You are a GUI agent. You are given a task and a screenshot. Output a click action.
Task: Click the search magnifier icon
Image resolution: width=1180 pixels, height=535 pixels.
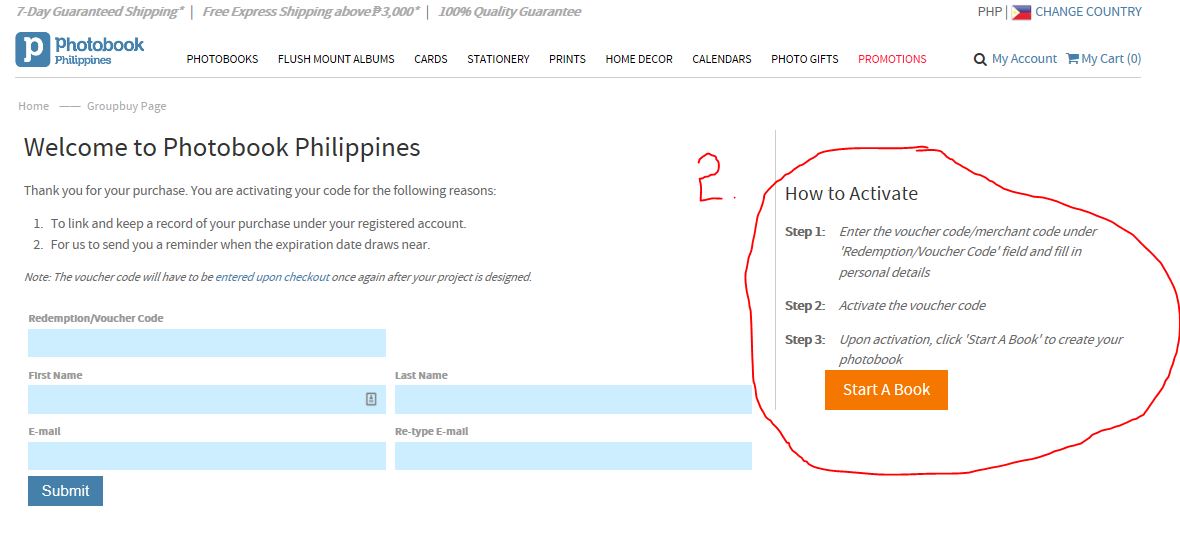[980, 59]
